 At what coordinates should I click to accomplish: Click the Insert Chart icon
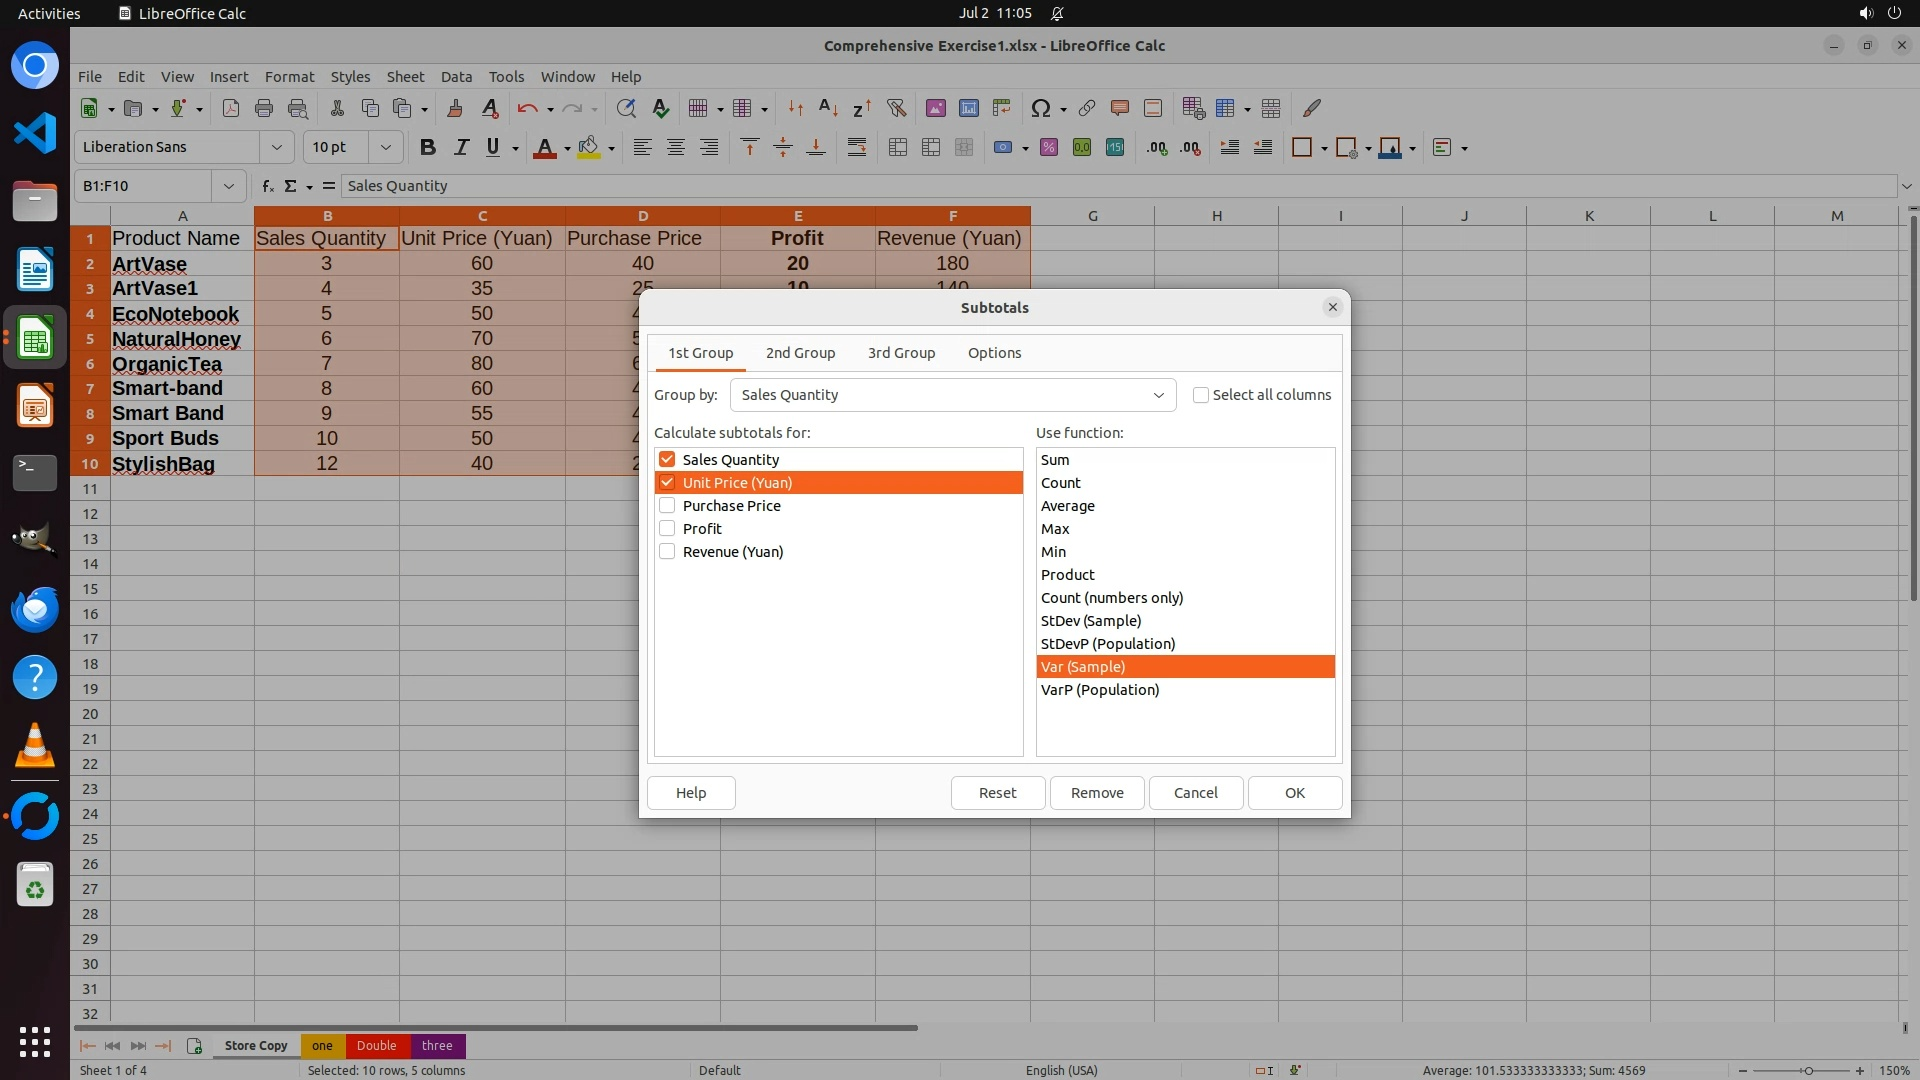click(968, 108)
